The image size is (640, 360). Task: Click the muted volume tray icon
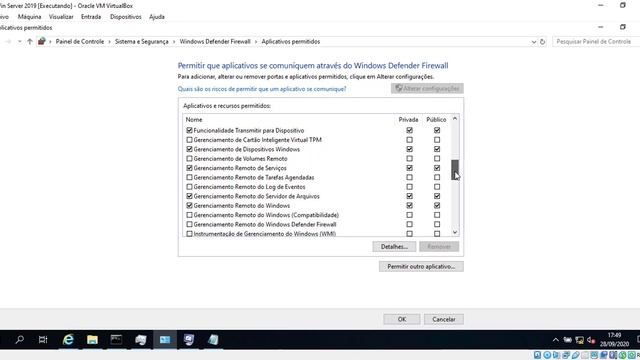591,340
